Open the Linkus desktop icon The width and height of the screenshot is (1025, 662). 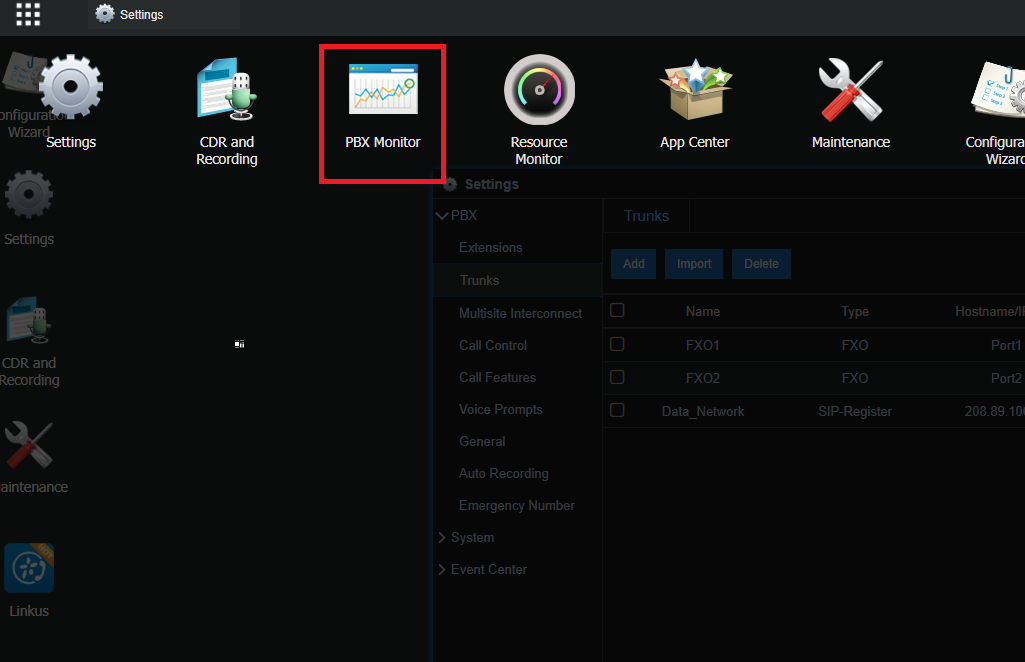pos(29,568)
